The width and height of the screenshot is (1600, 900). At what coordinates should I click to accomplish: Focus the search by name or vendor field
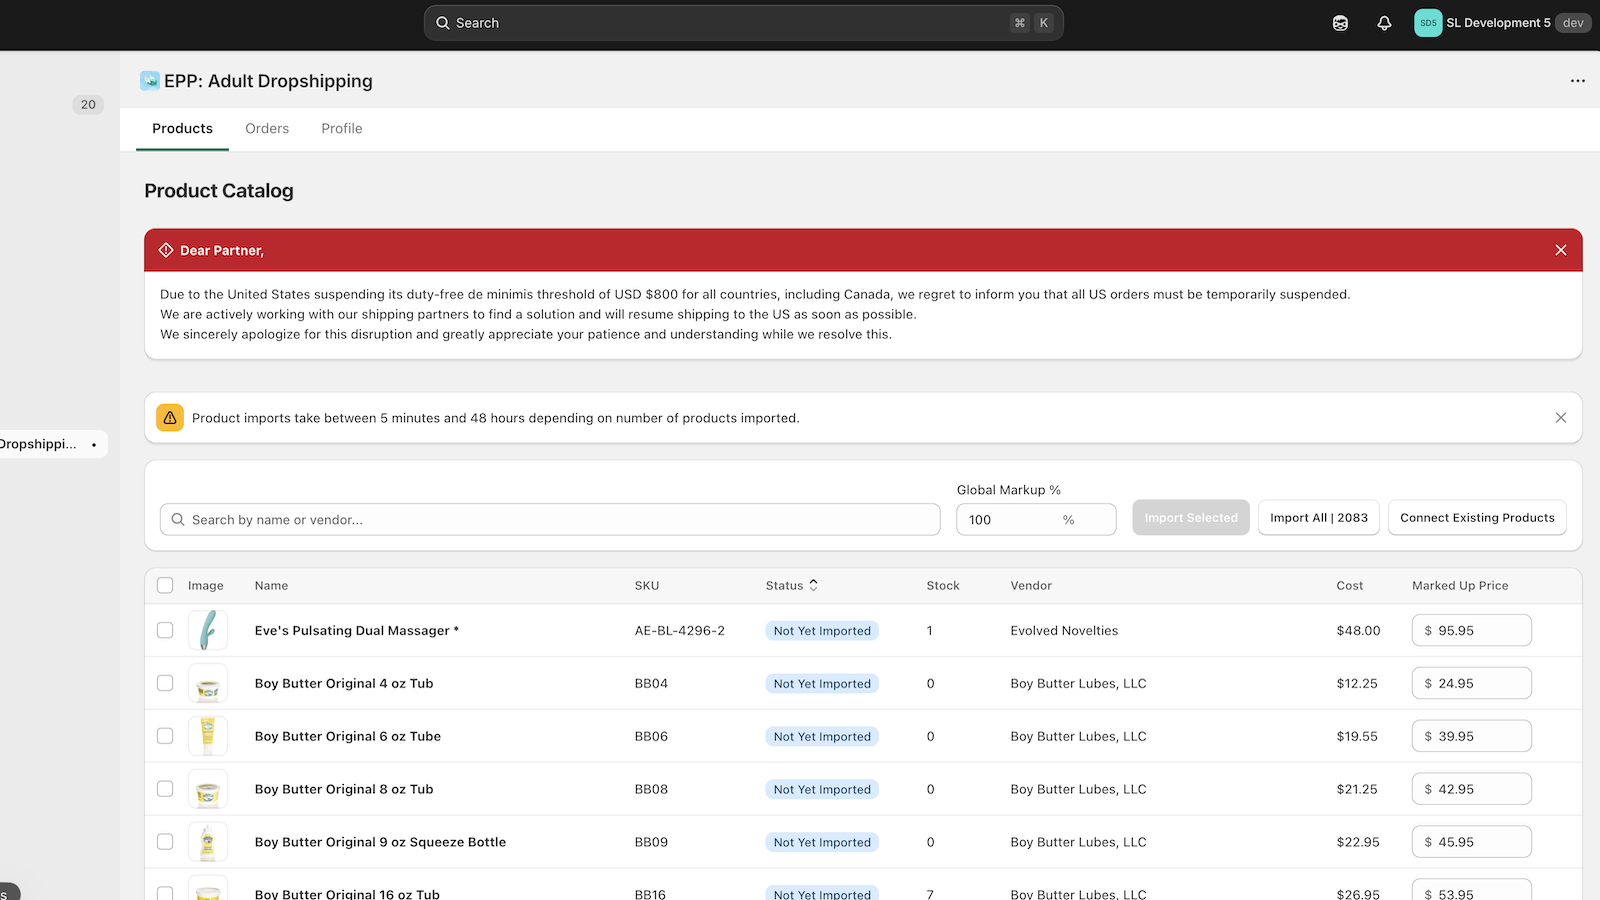[x=550, y=520]
